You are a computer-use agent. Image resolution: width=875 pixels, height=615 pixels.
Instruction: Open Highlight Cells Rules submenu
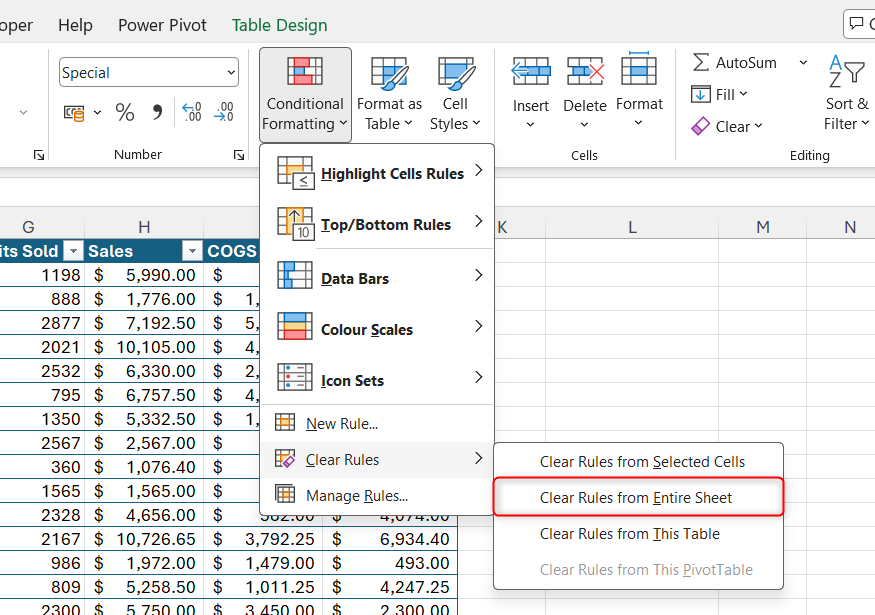377,174
